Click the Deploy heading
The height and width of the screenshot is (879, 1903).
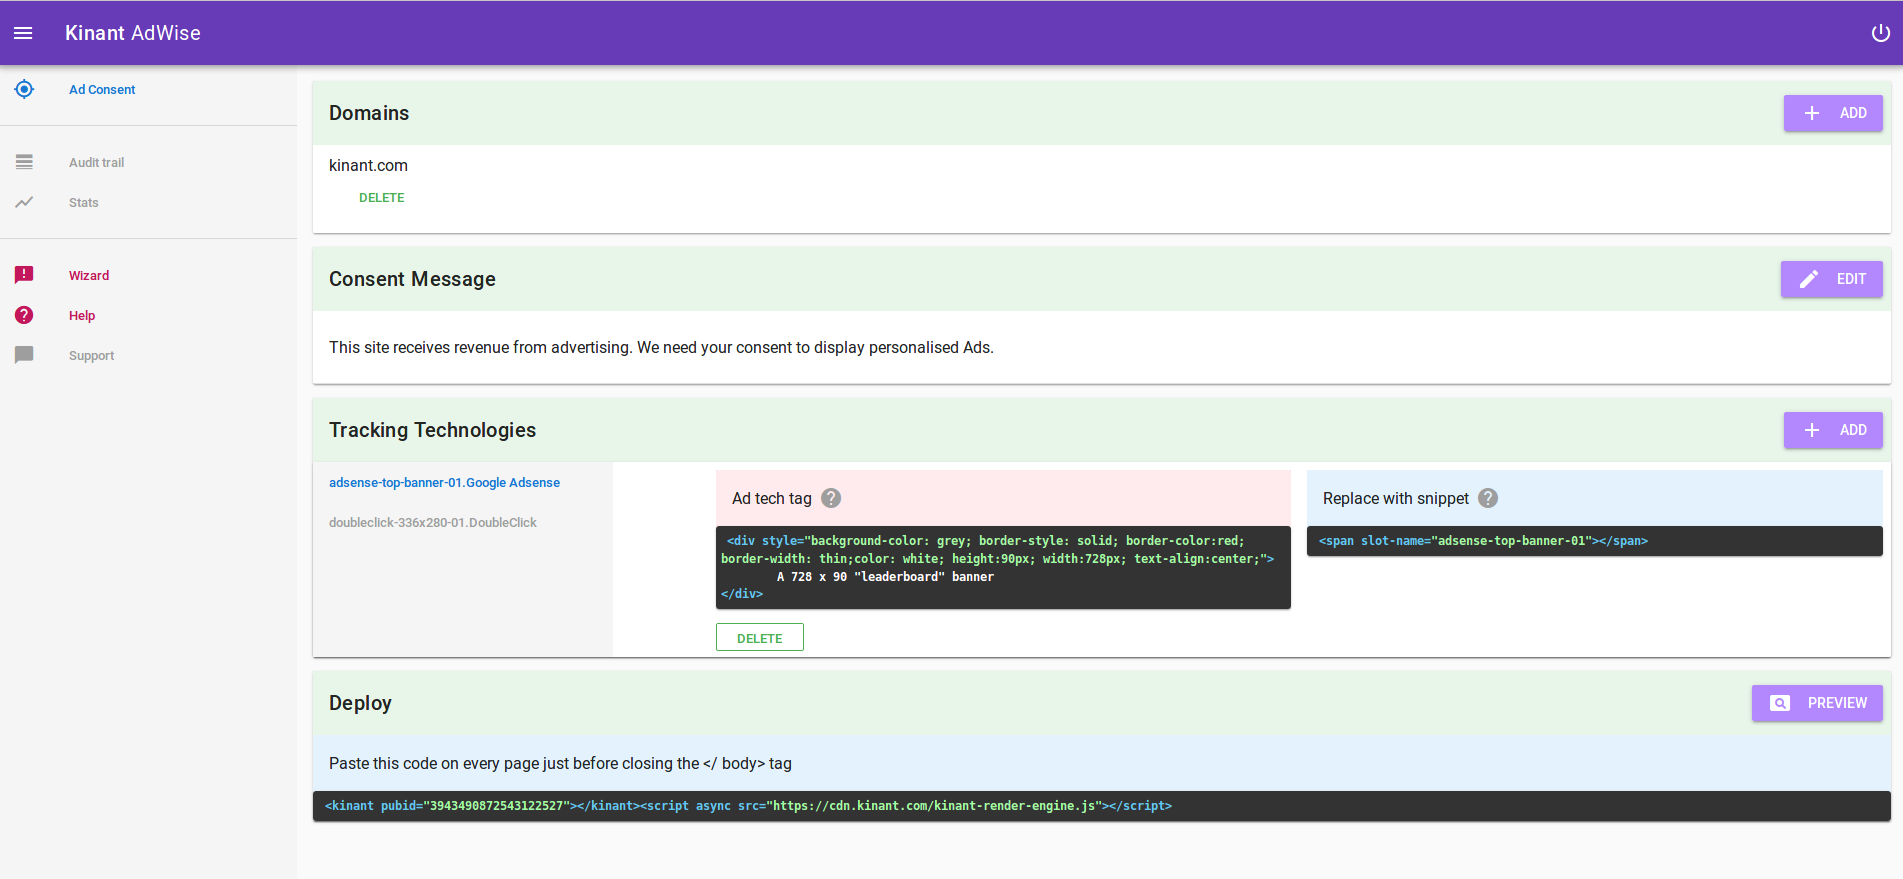pyautogui.click(x=360, y=703)
